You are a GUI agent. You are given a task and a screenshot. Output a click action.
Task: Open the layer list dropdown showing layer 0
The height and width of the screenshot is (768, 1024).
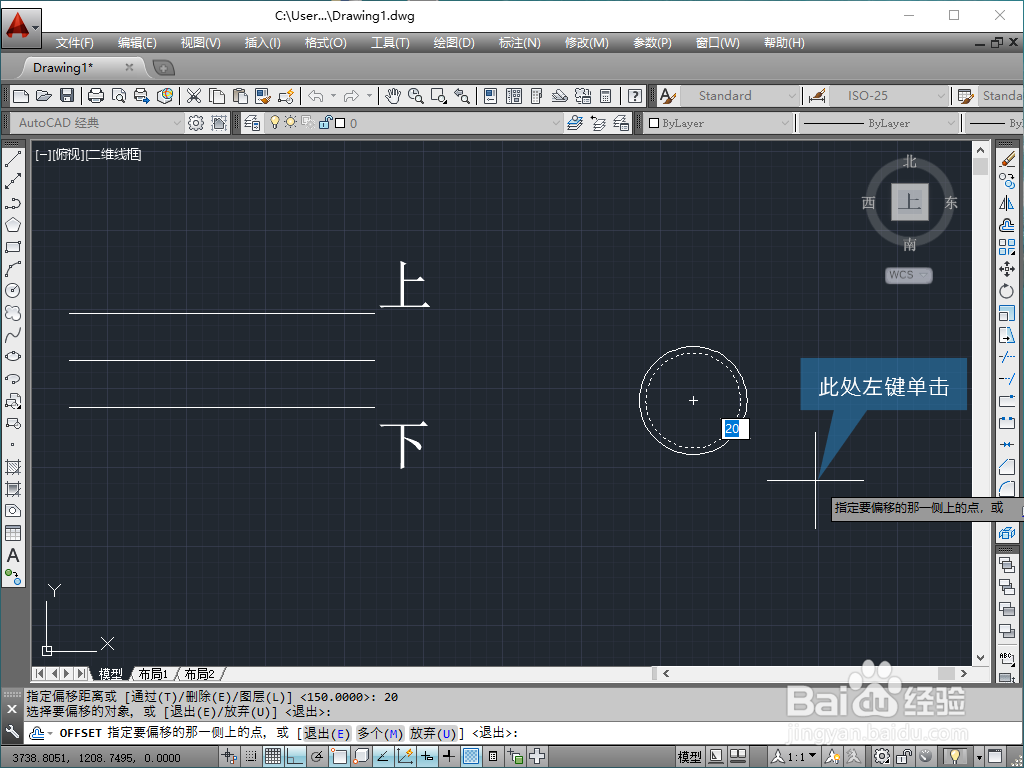point(556,122)
